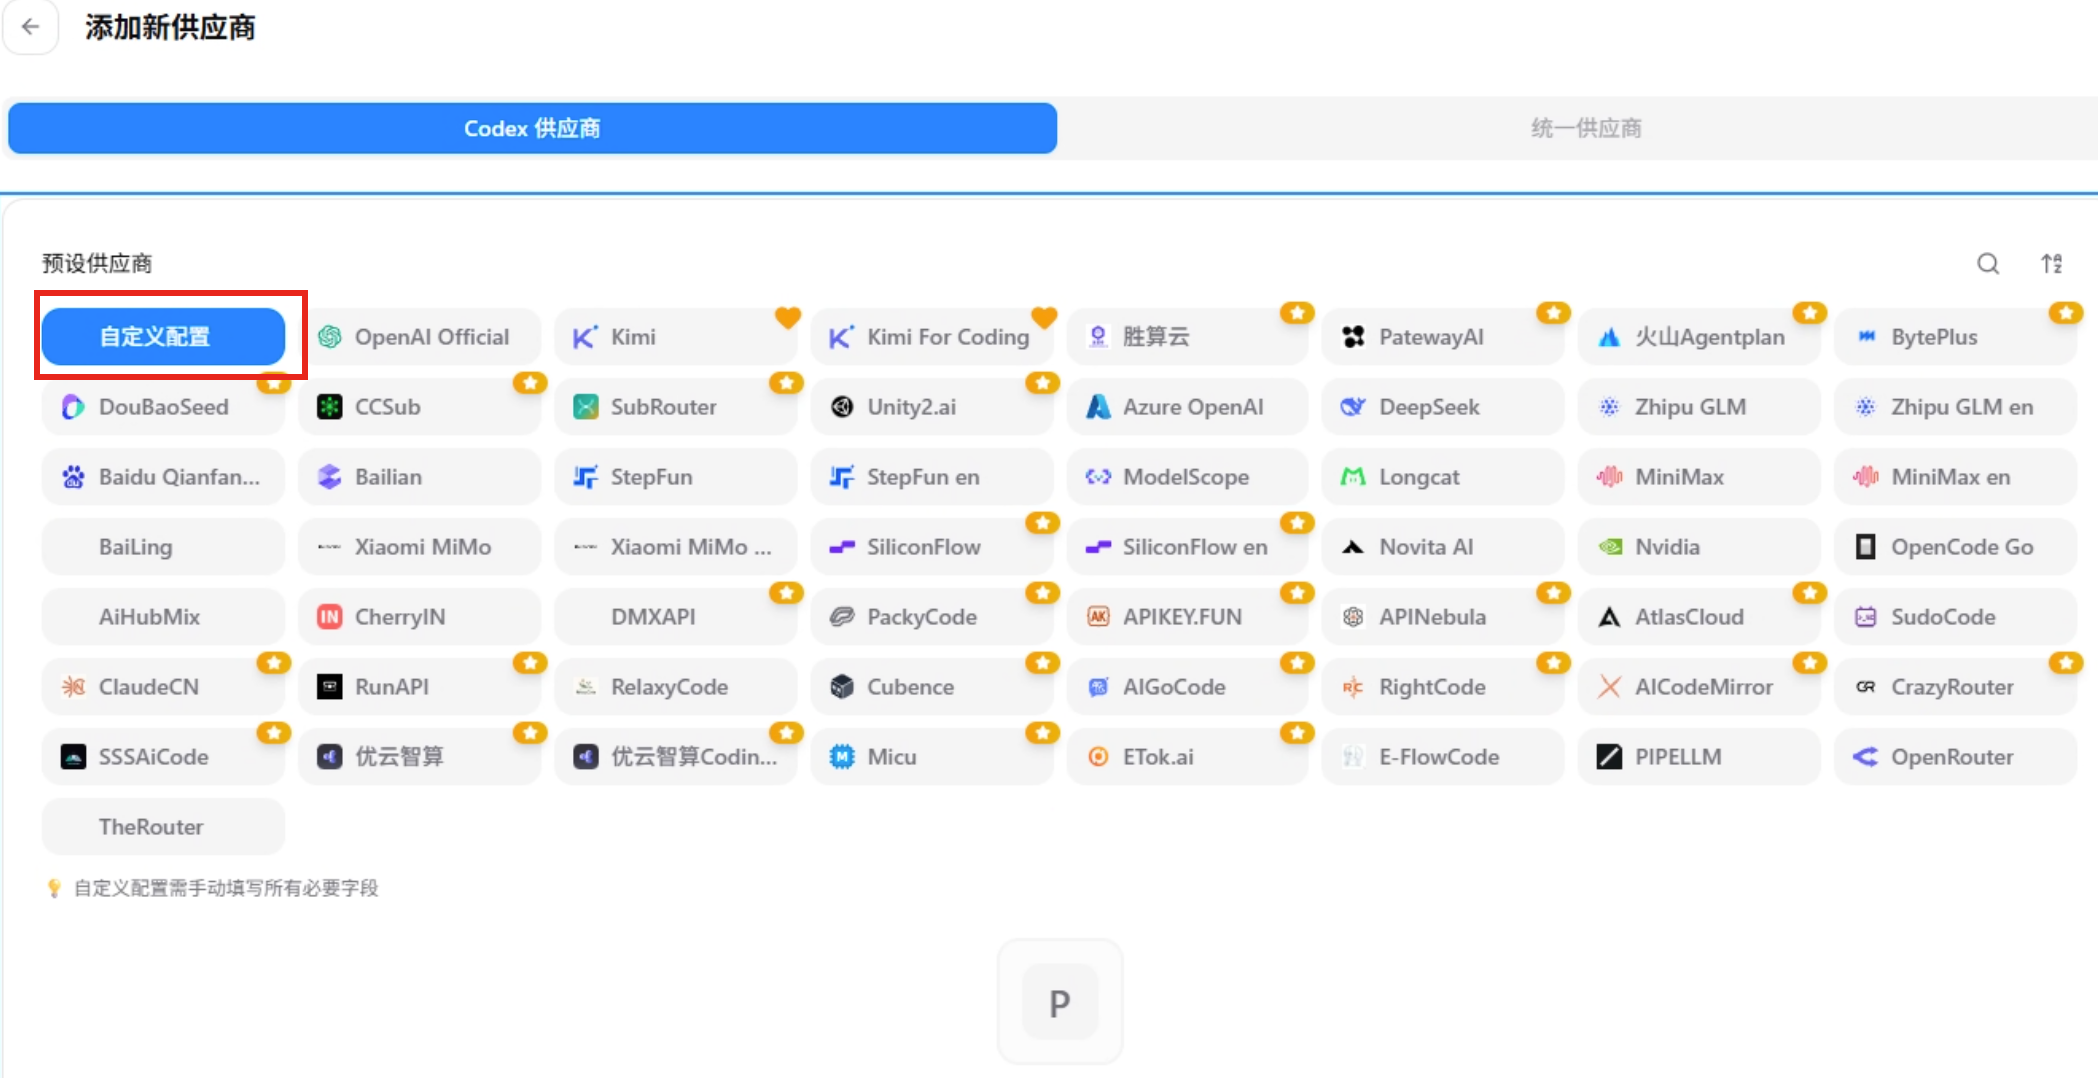Click the MiniMax waveform icon

(1609, 477)
